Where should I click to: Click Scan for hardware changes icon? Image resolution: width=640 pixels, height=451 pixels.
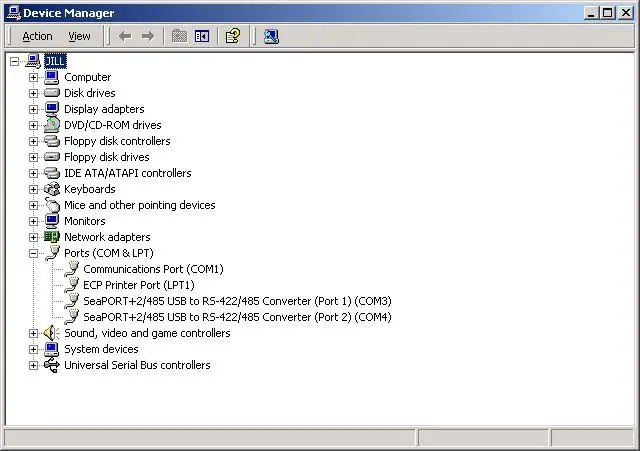[271, 36]
